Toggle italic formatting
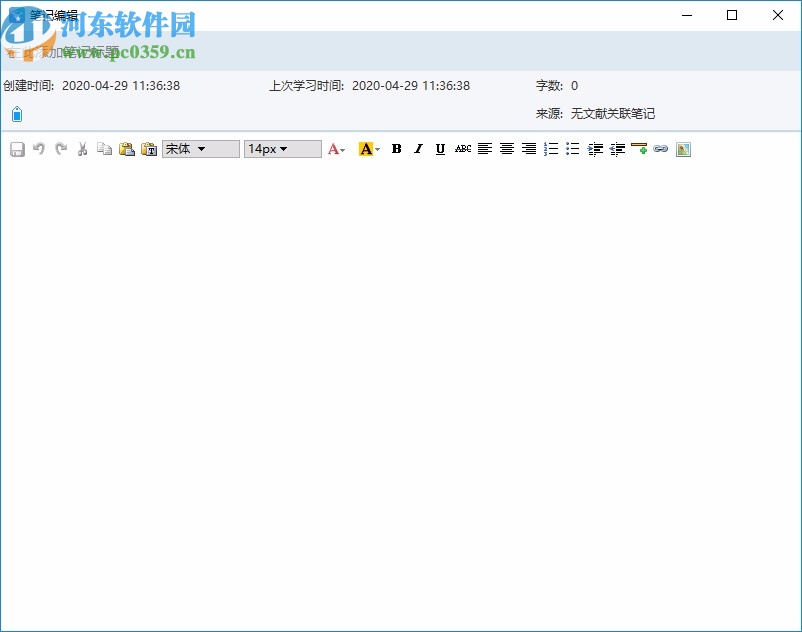The height and width of the screenshot is (632, 802). 418,149
